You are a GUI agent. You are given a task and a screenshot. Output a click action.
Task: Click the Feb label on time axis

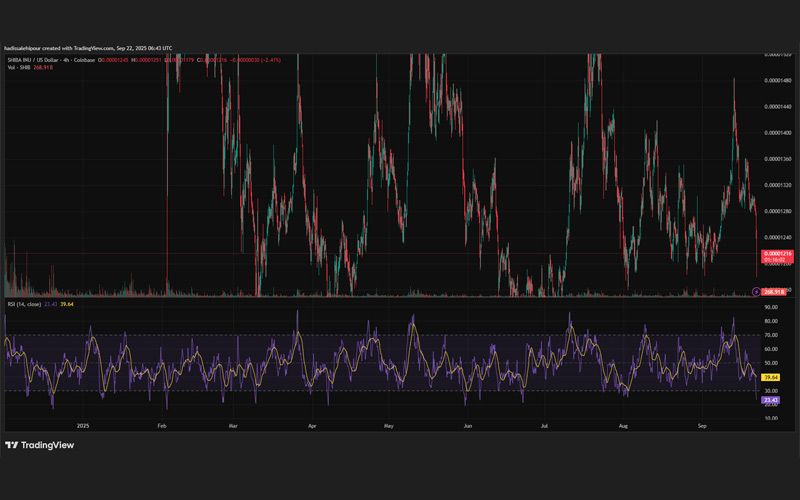[162, 426]
